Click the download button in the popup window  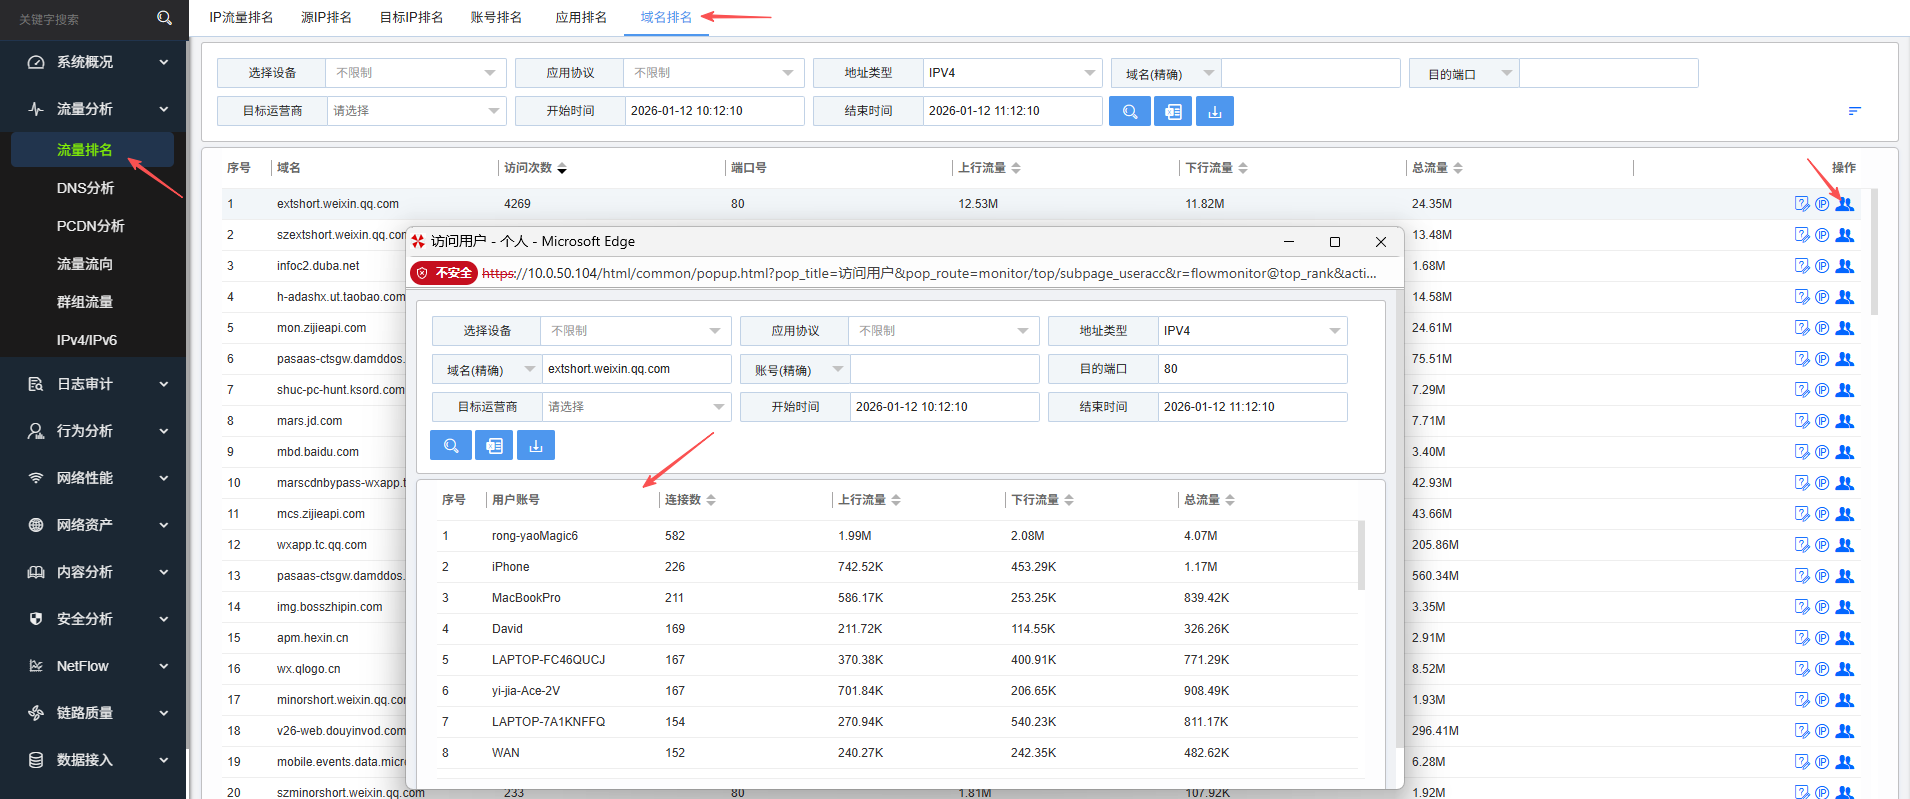(x=536, y=446)
